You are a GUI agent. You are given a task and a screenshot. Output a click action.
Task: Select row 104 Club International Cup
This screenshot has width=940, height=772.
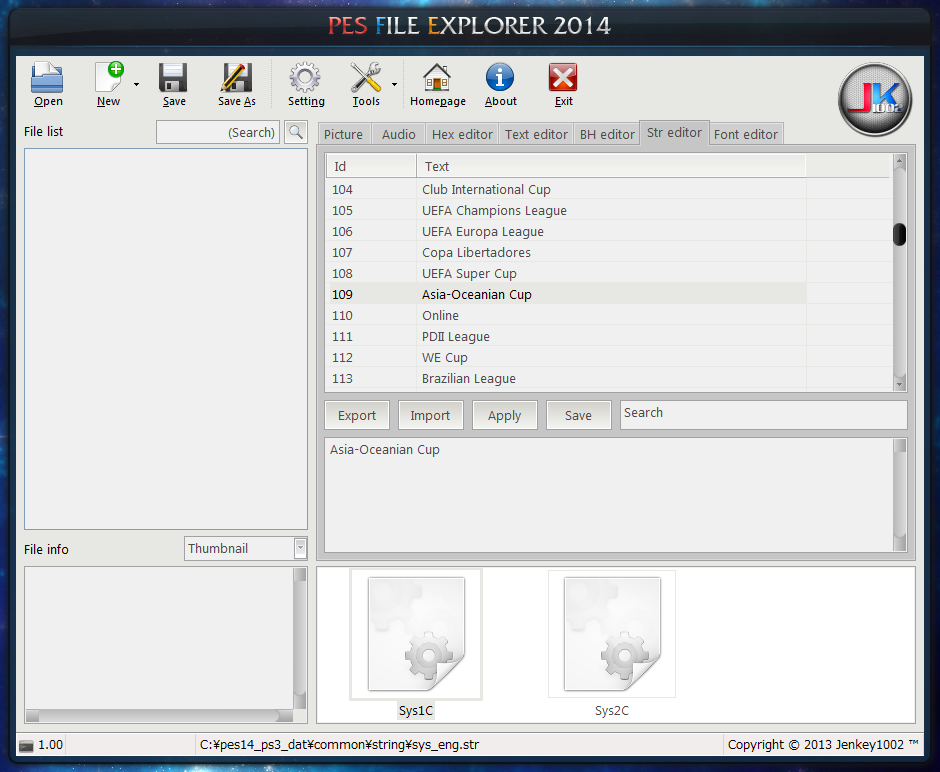pyautogui.click(x=566, y=189)
